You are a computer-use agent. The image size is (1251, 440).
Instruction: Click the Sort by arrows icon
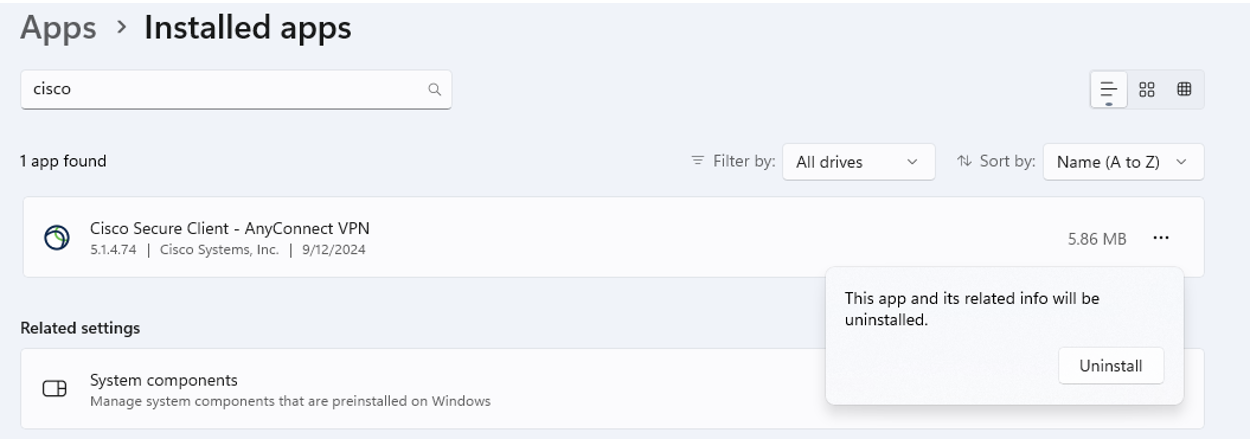click(964, 161)
